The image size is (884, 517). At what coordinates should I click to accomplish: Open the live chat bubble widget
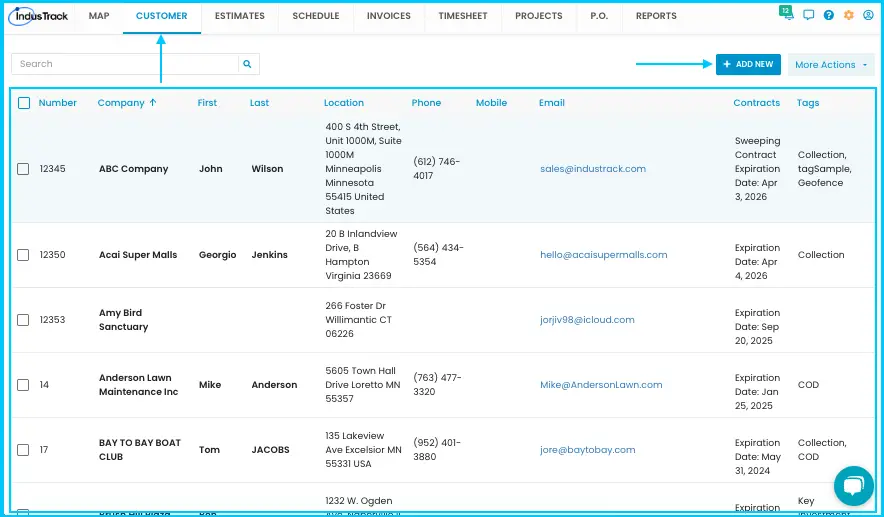[x=854, y=485]
